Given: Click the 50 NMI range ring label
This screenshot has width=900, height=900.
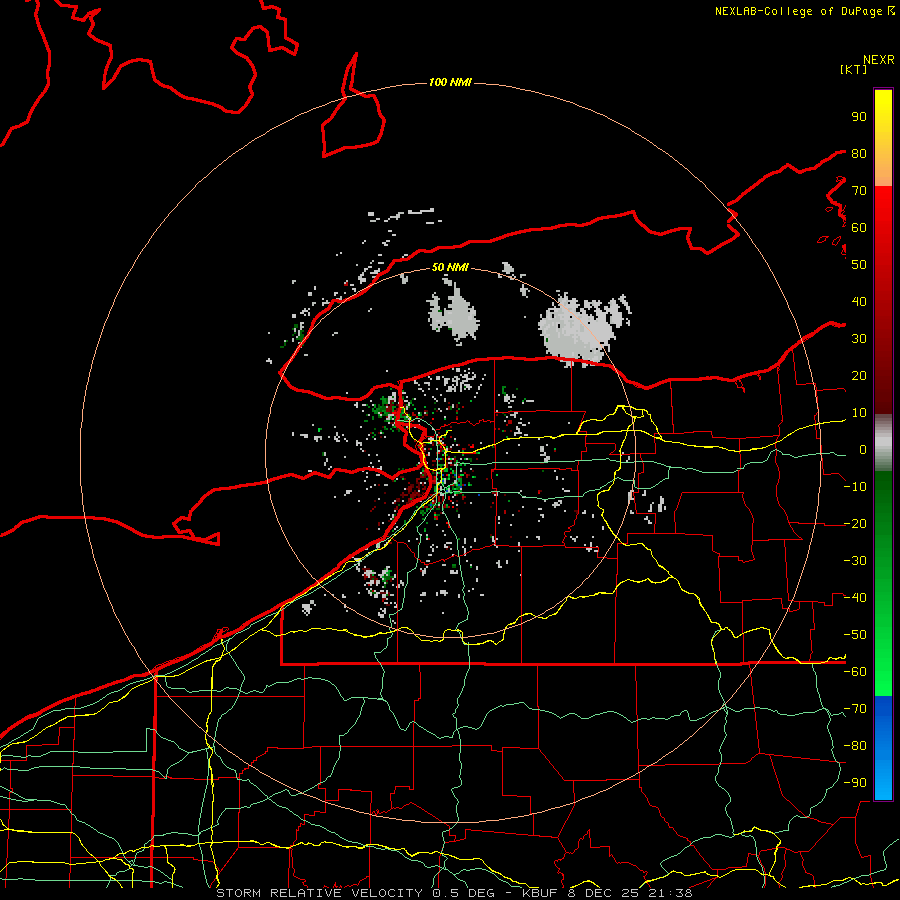Looking at the screenshot, I should tap(450, 267).
